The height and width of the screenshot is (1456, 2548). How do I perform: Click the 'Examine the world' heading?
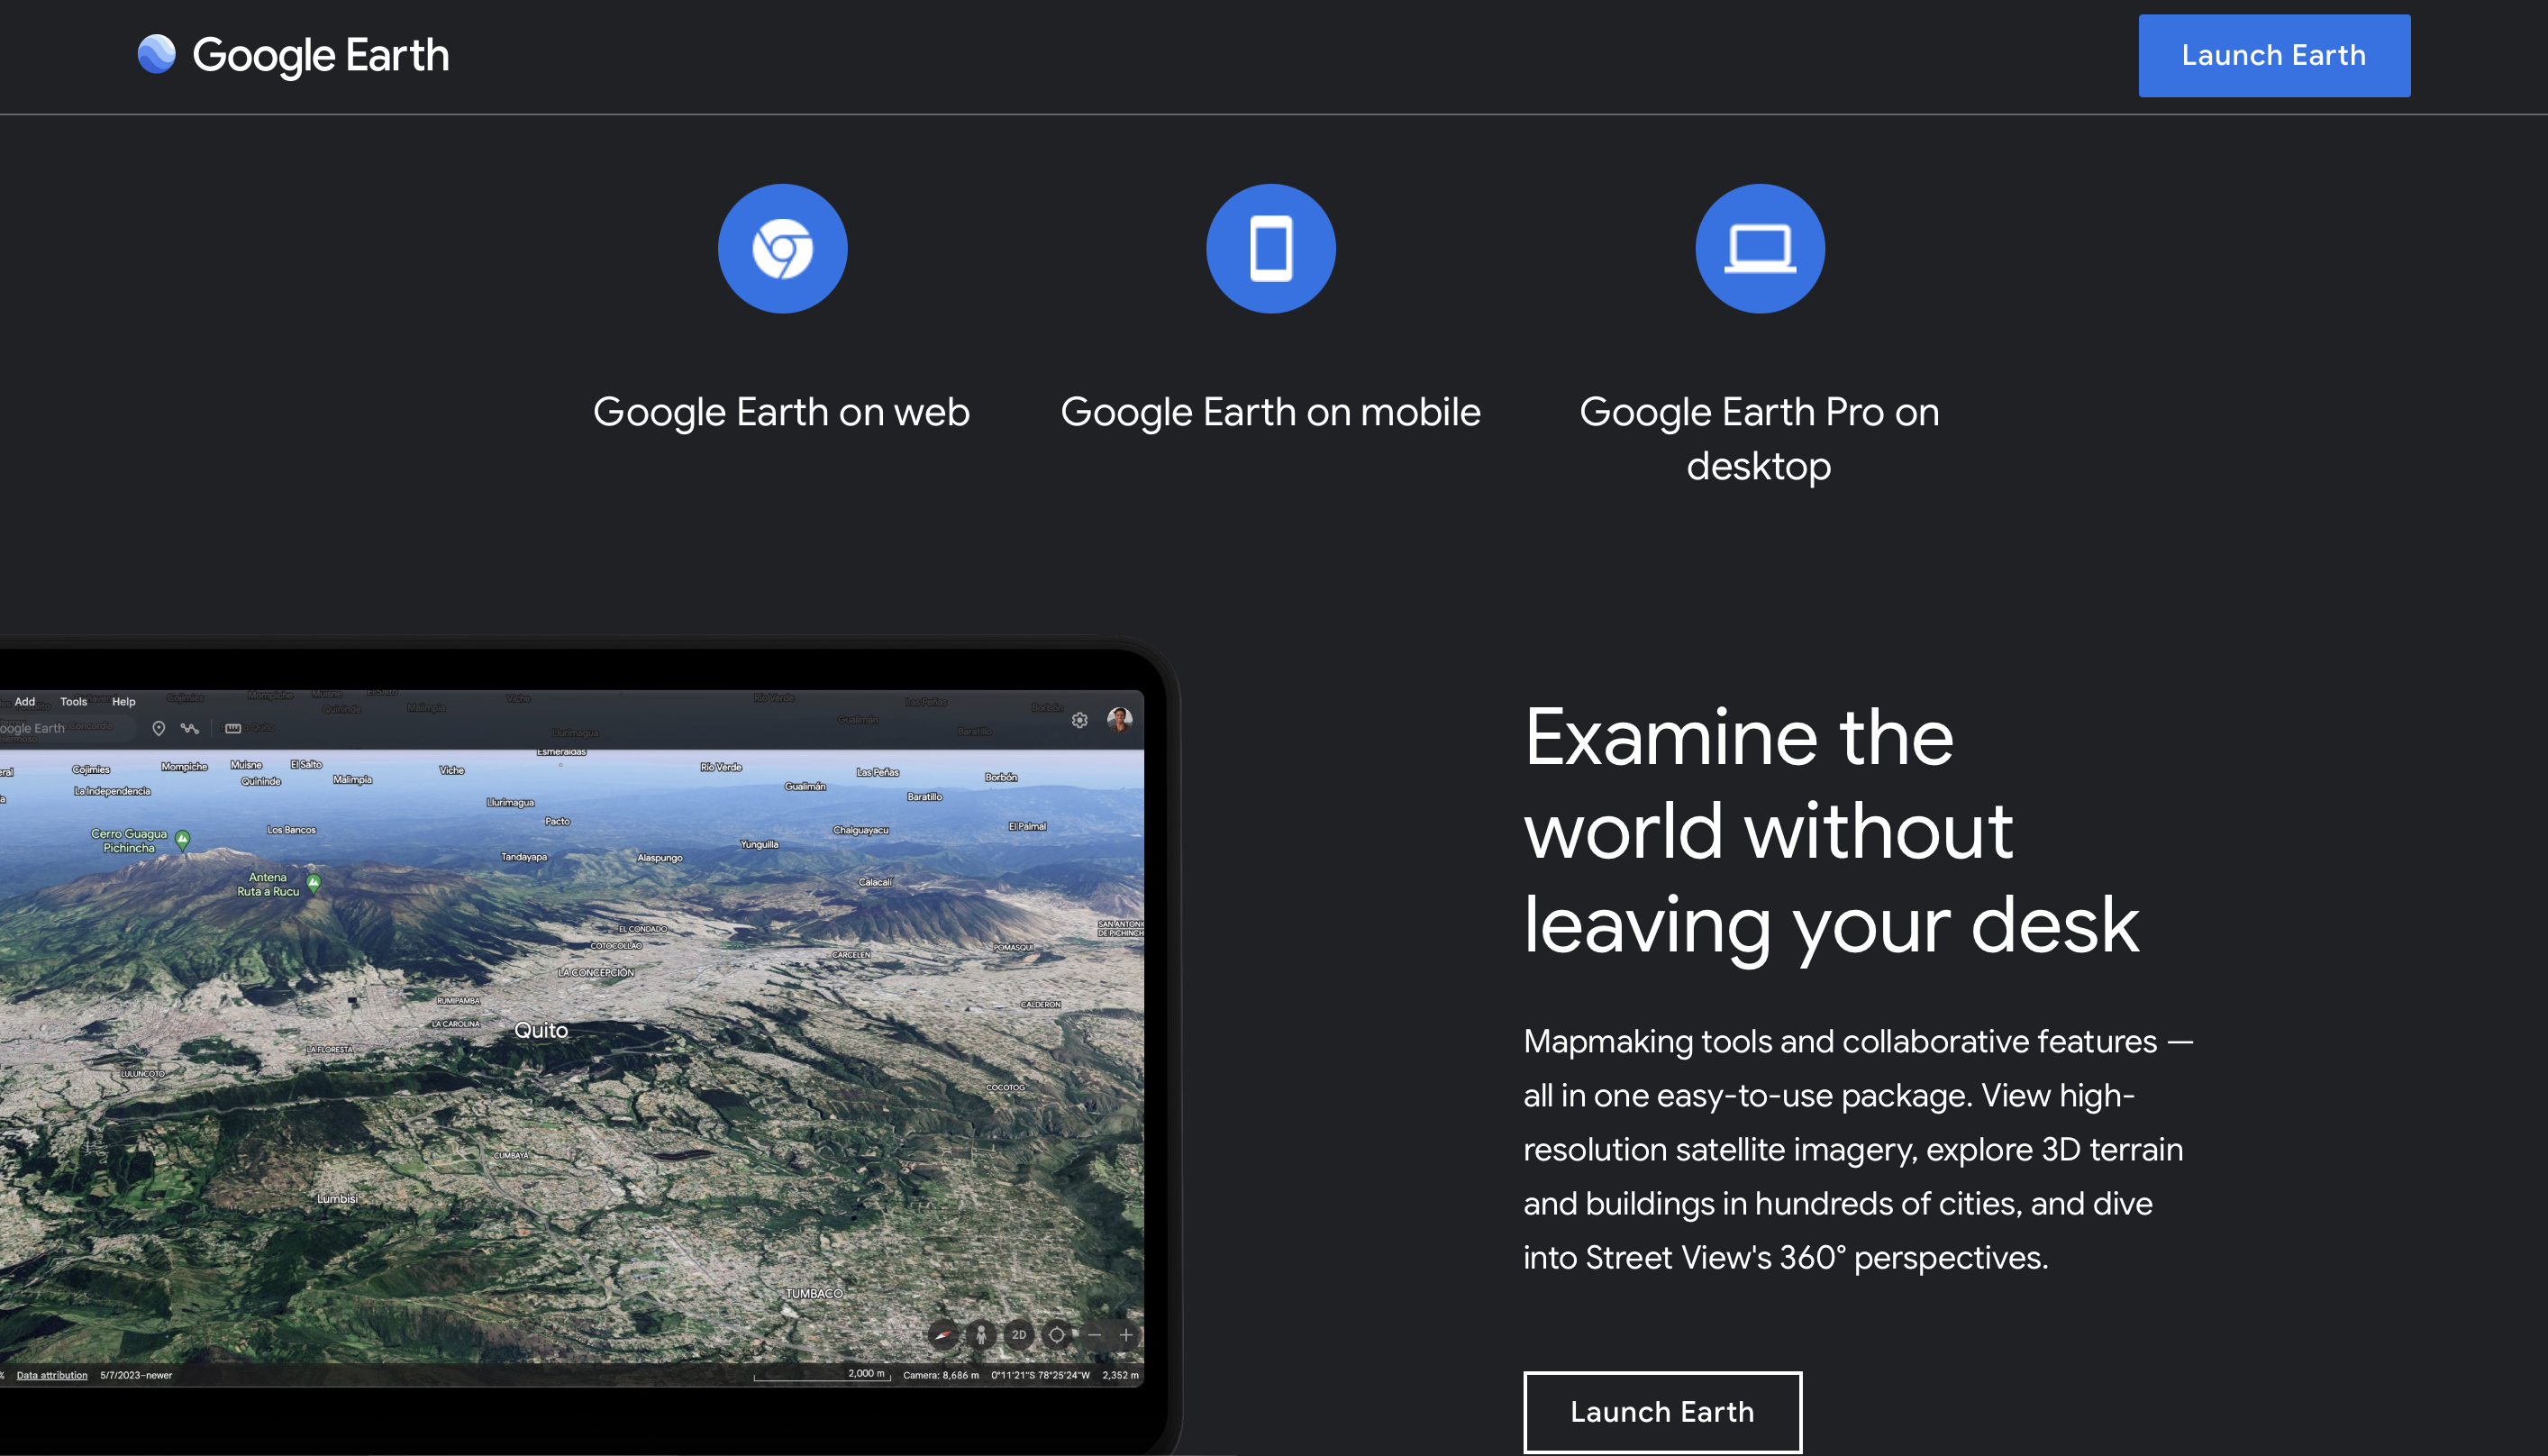tap(1830, 830)
